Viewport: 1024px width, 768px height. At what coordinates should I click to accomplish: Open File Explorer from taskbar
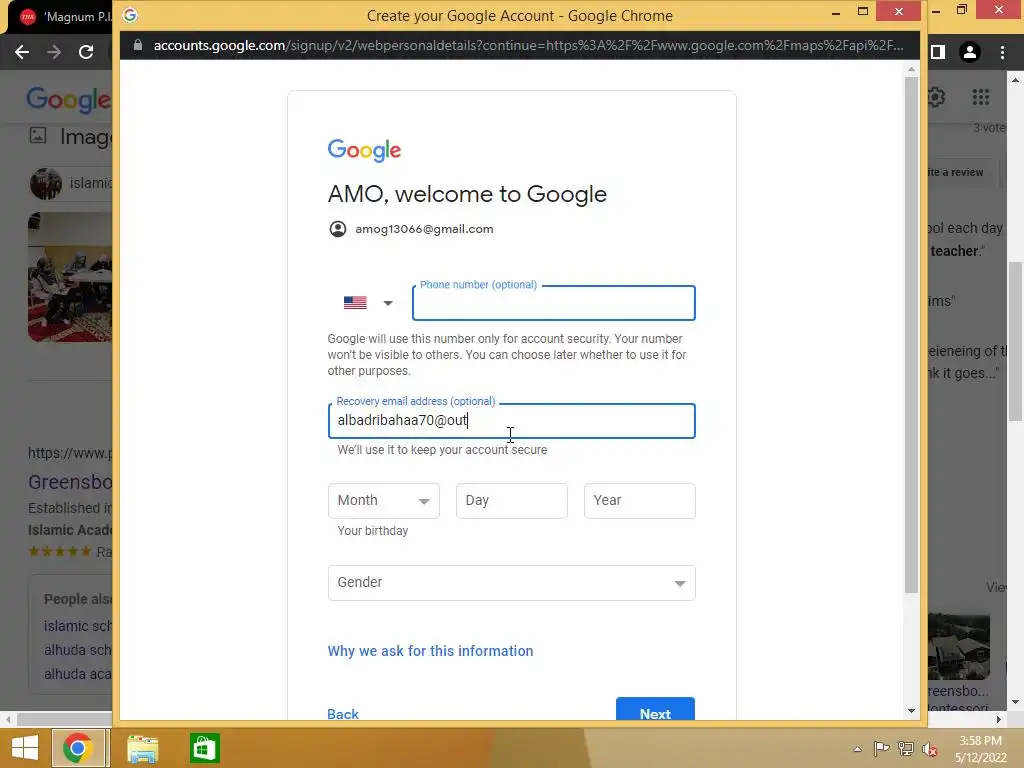coord(142,748)
